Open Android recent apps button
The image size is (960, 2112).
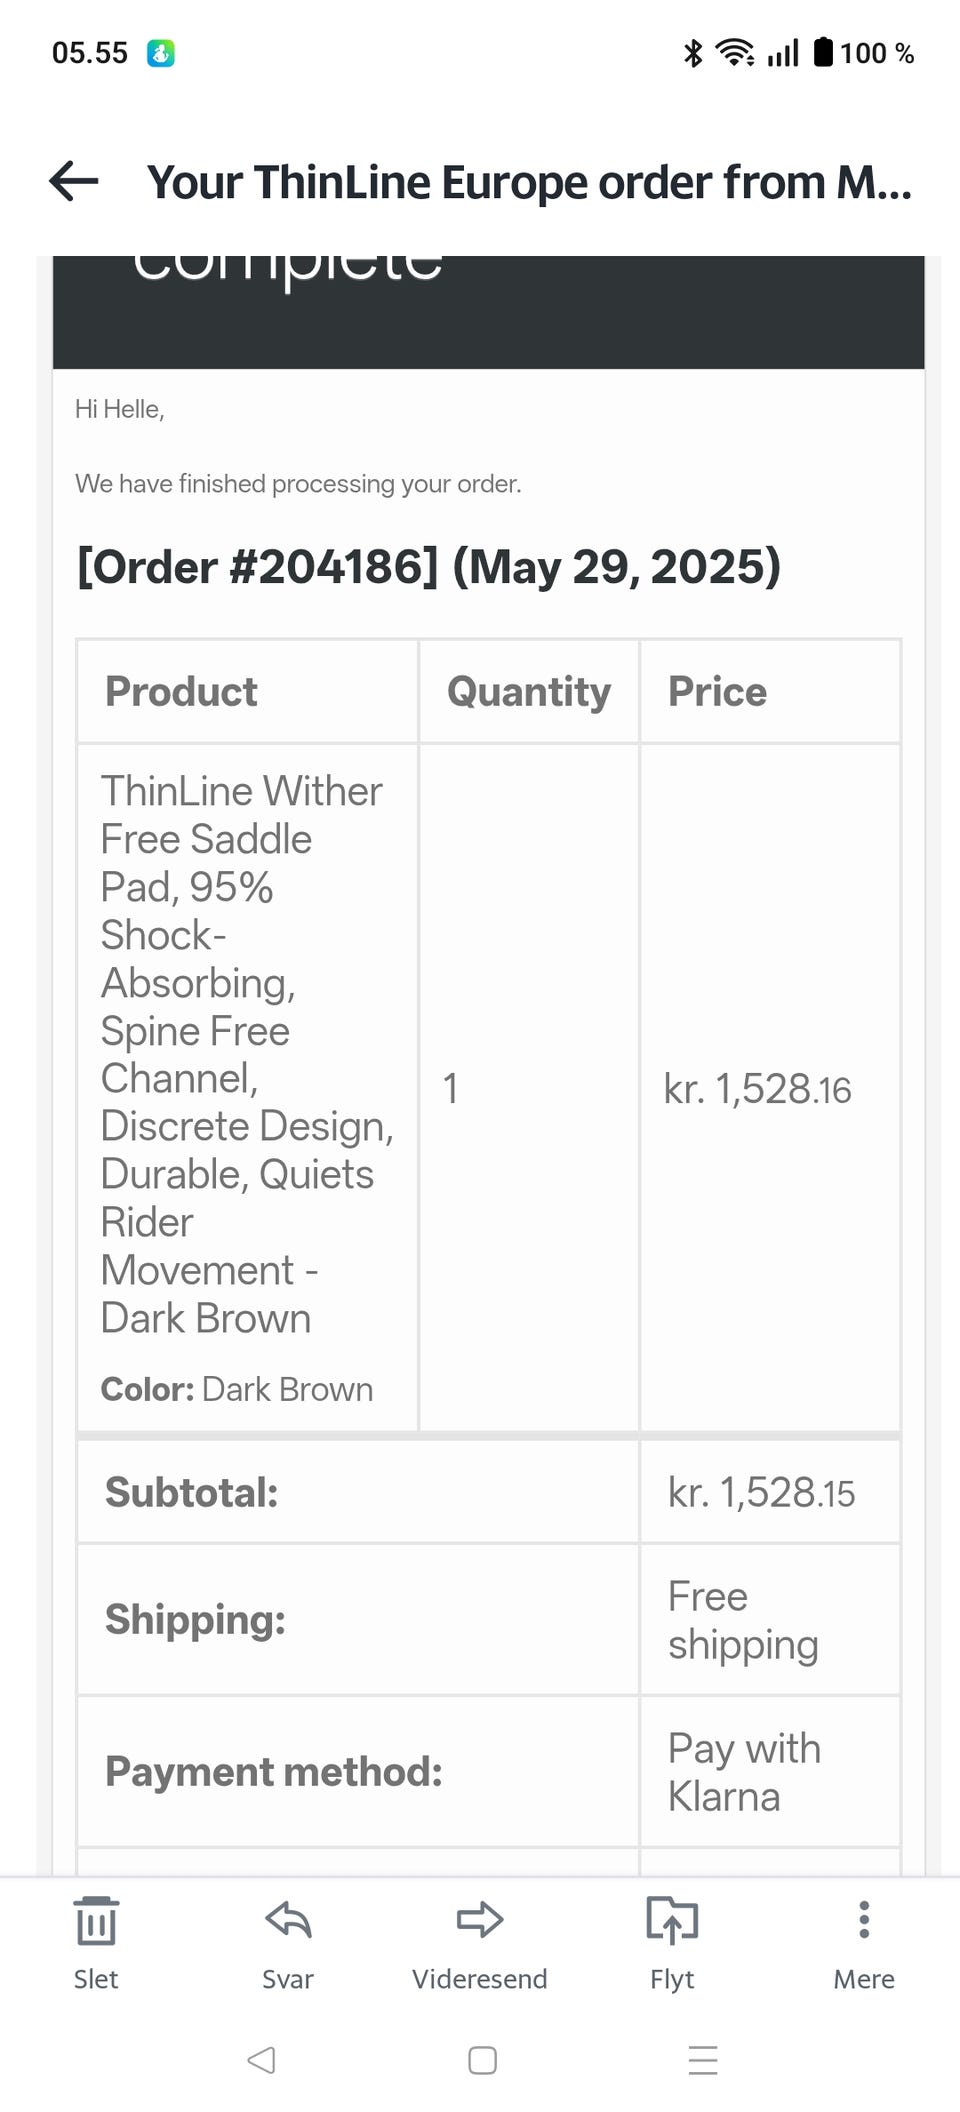click(703, 2061)
